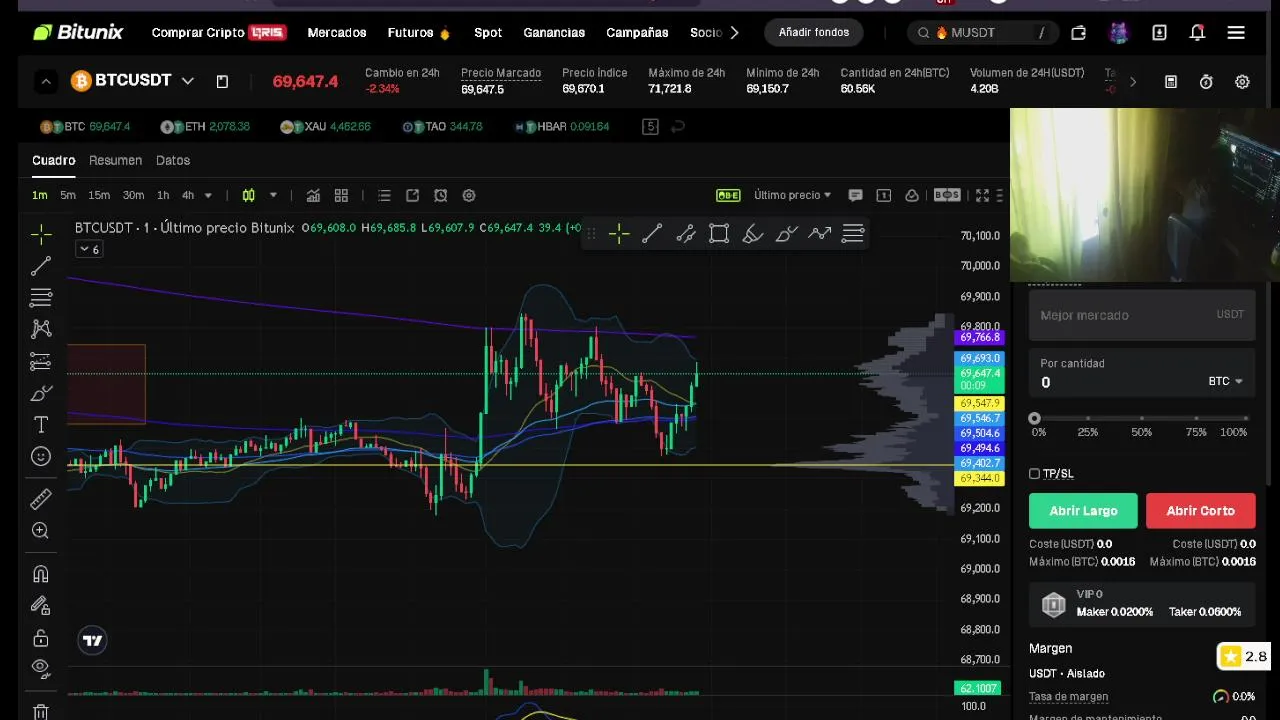Open the Bitunix home logo
The image size is (1280, 720).
[x=78, y=32]
